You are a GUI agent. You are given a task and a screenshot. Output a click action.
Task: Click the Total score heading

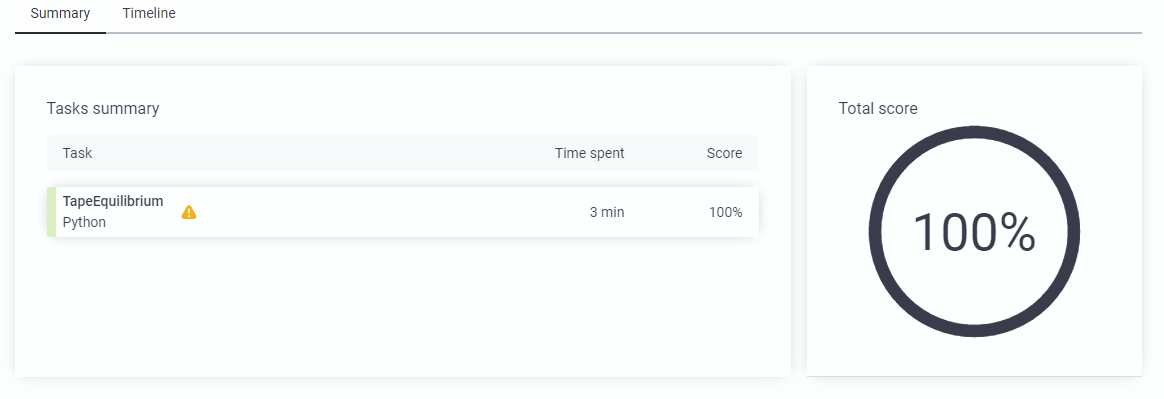pos(878,108)
